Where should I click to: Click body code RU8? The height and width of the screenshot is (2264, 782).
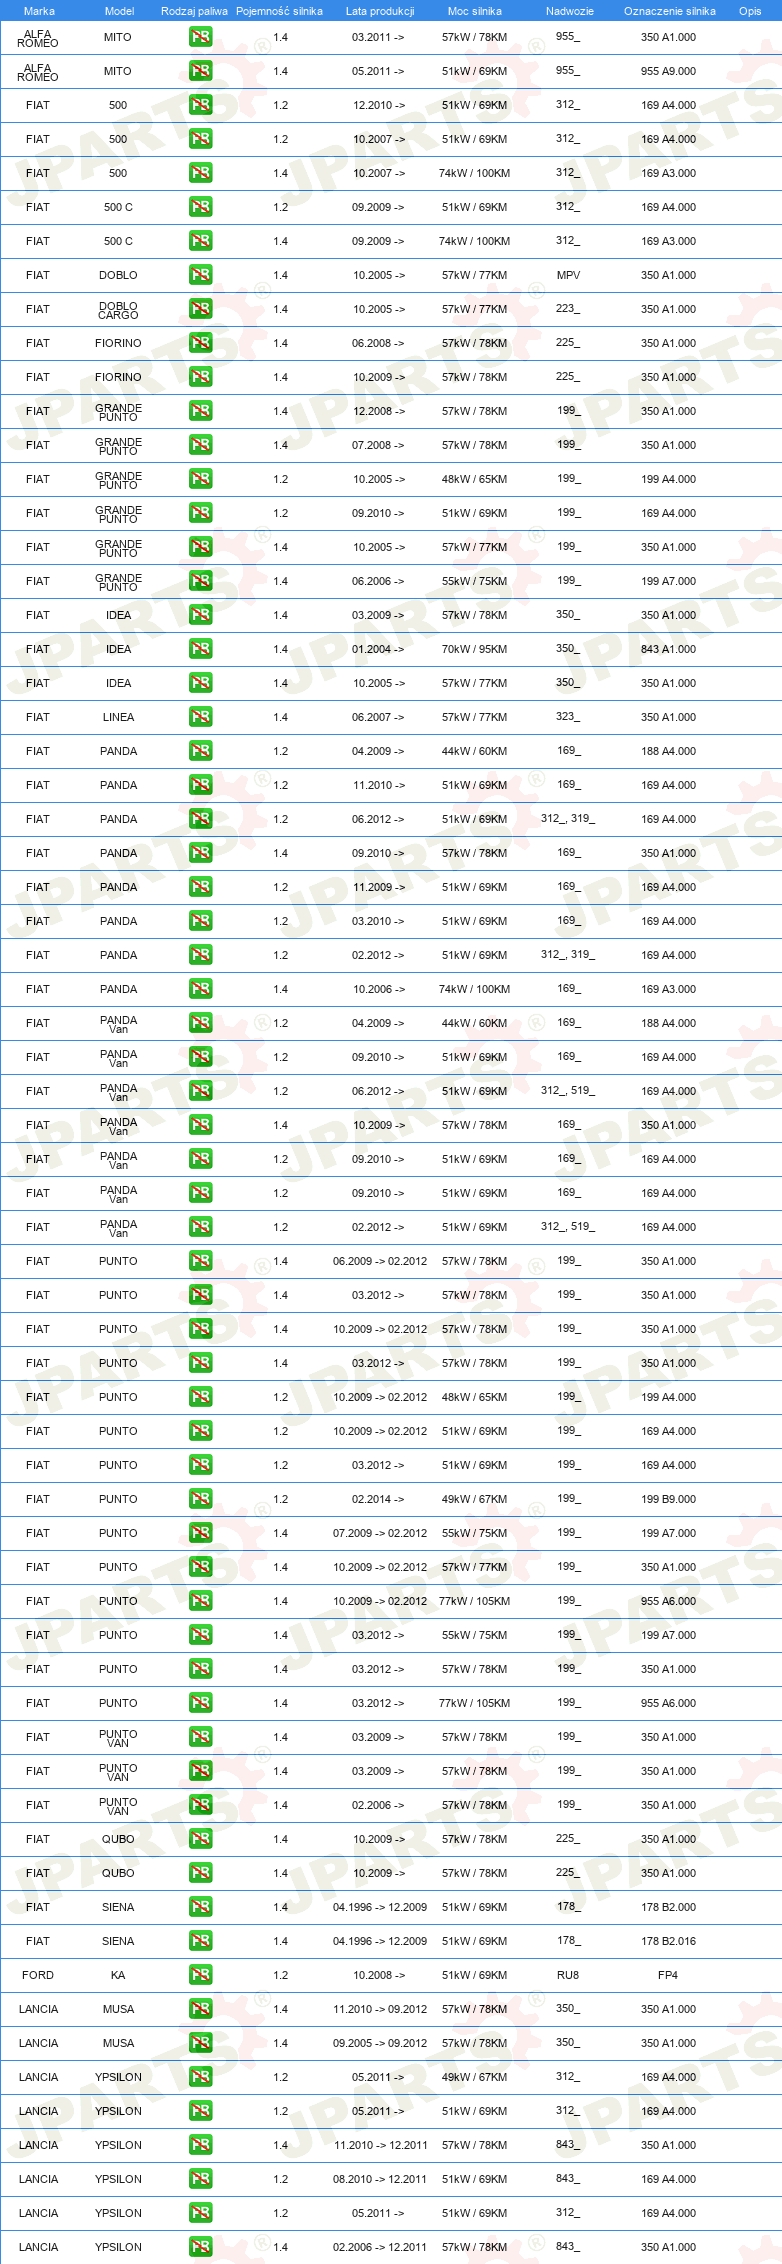[x=568, y=1975]
